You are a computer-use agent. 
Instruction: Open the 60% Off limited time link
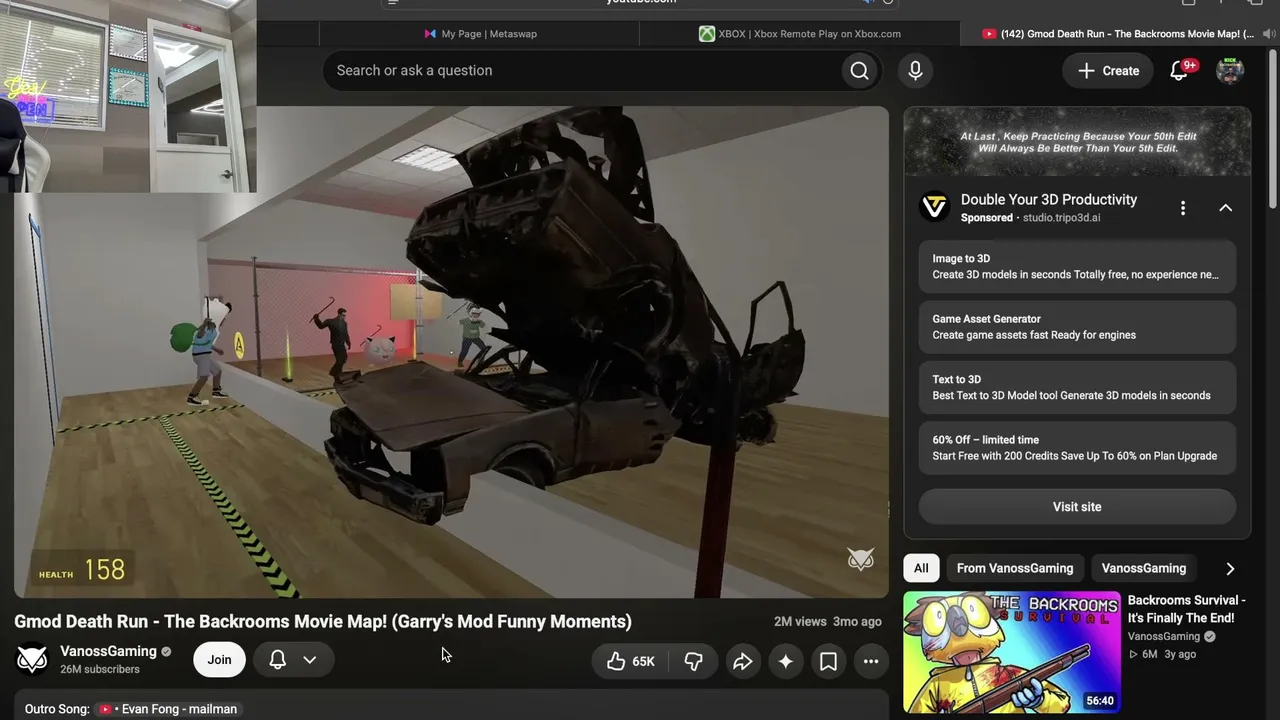tap(1077, 448)
